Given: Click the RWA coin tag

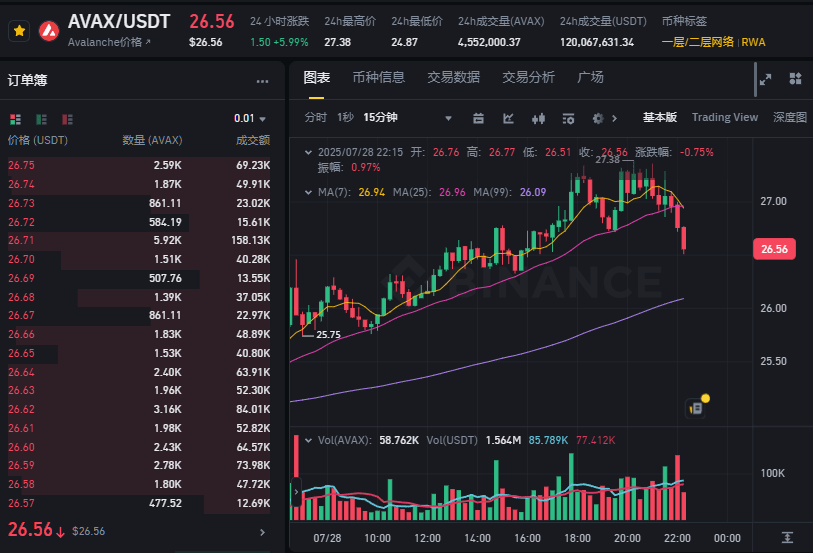Looking at the screenshot, I should 753,42.
